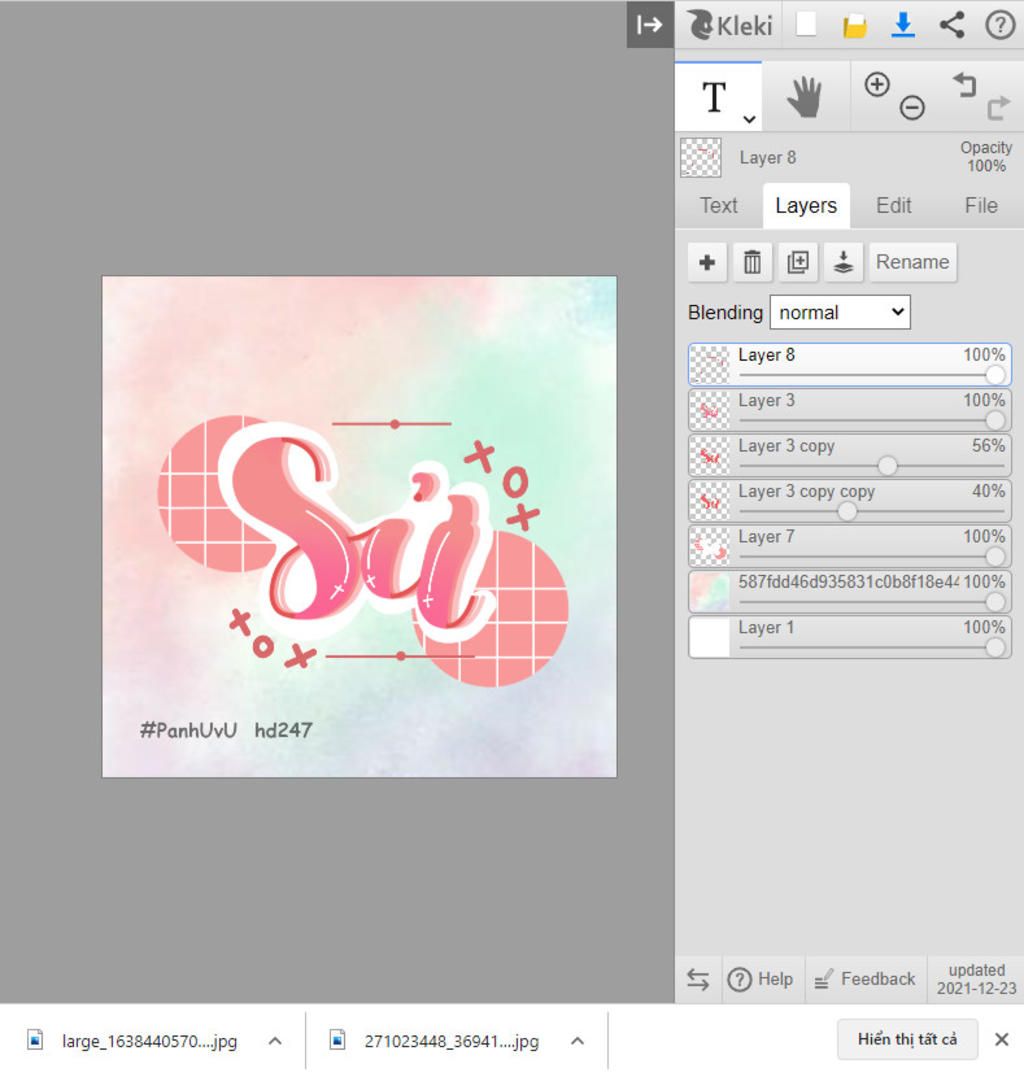
Task: Click the Rename button
Action: click(x=912, y=262)
